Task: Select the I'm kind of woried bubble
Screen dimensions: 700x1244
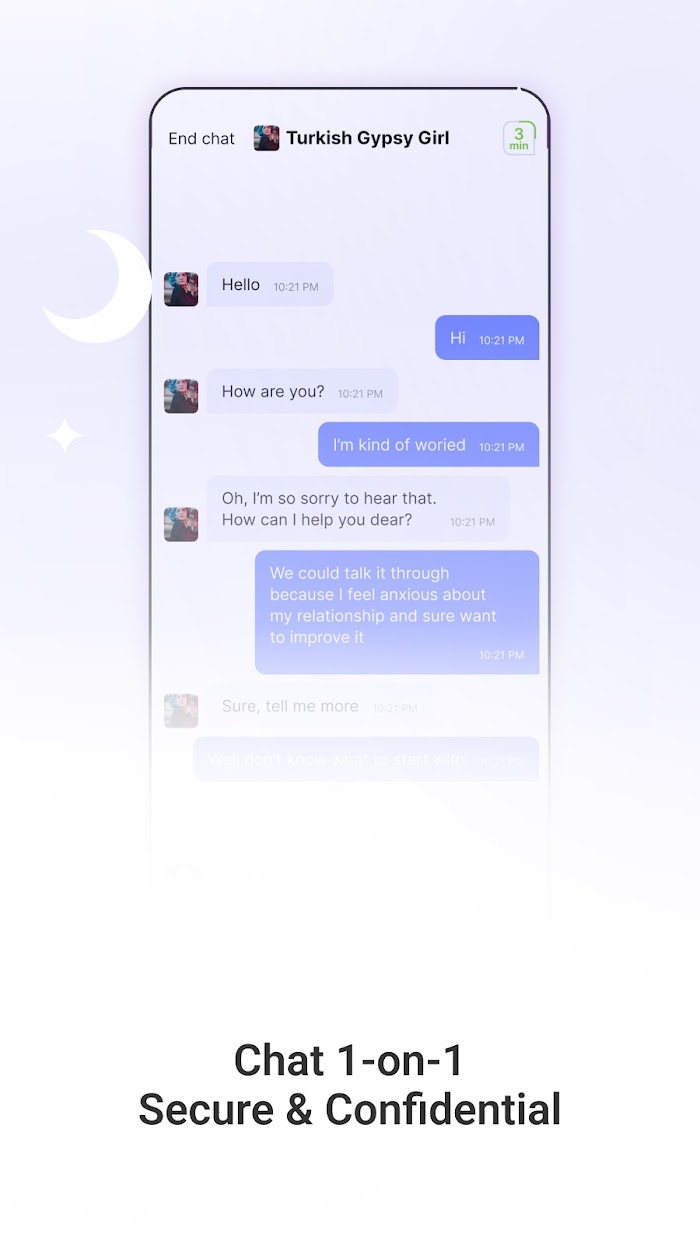Action: (x=428, y=445)
